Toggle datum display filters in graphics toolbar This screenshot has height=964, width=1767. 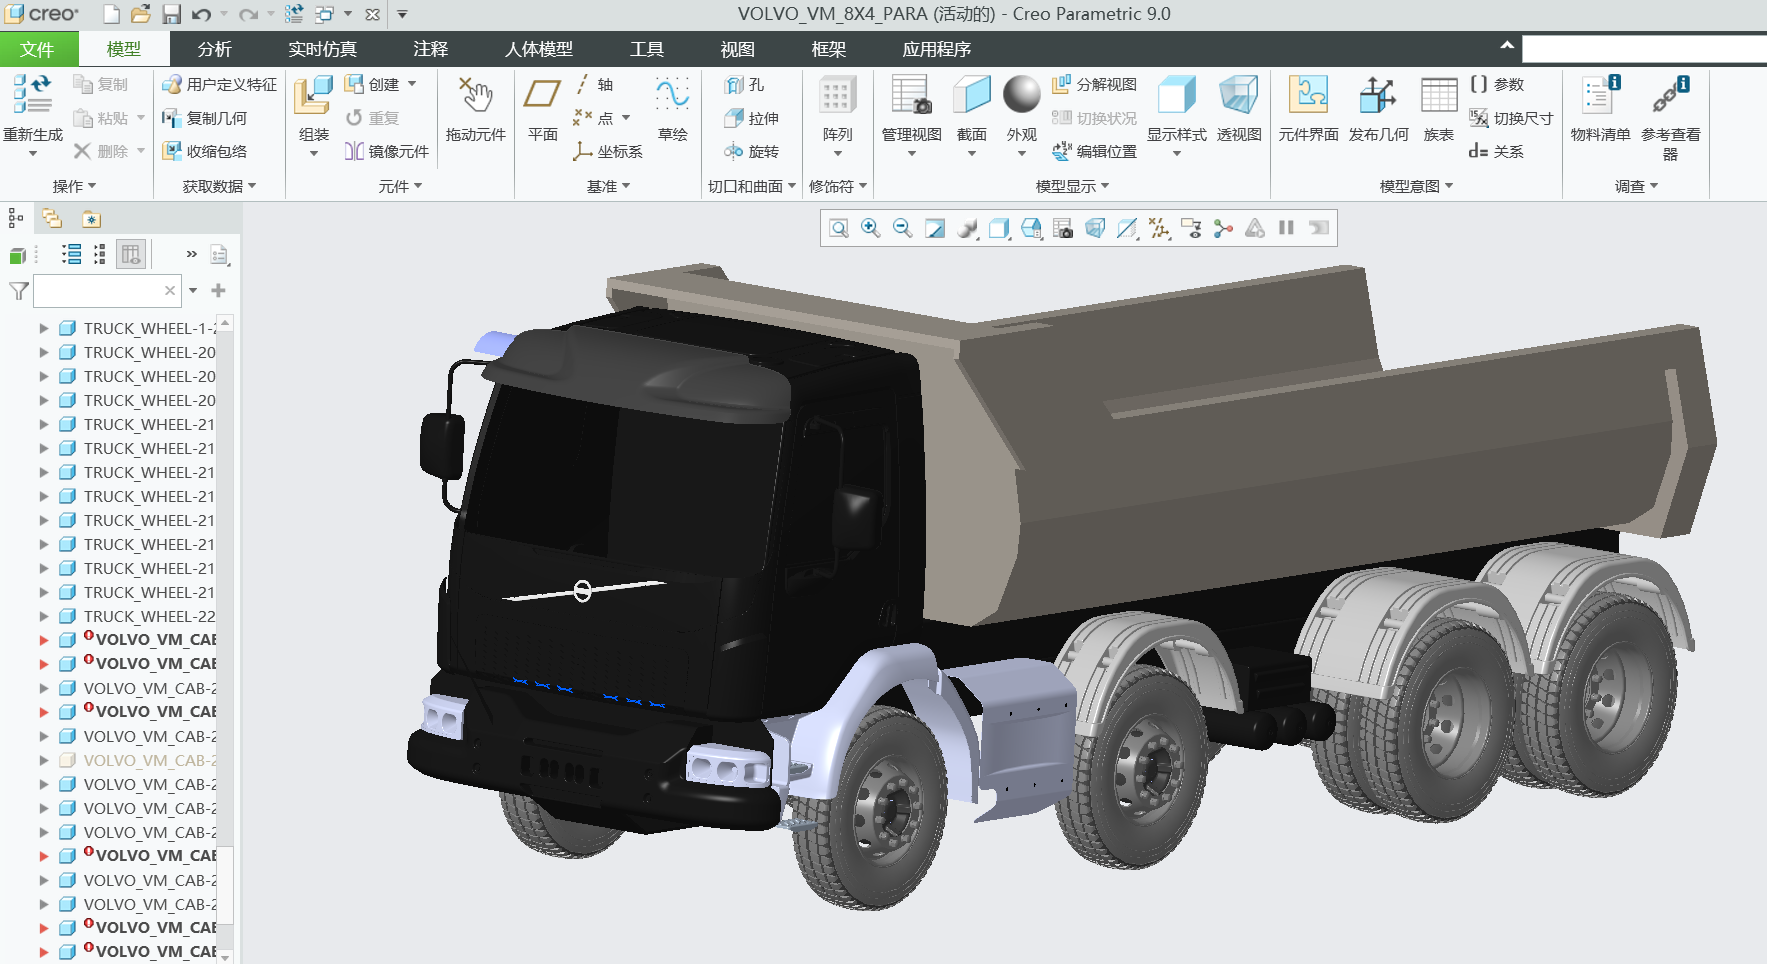[1159, 228]
